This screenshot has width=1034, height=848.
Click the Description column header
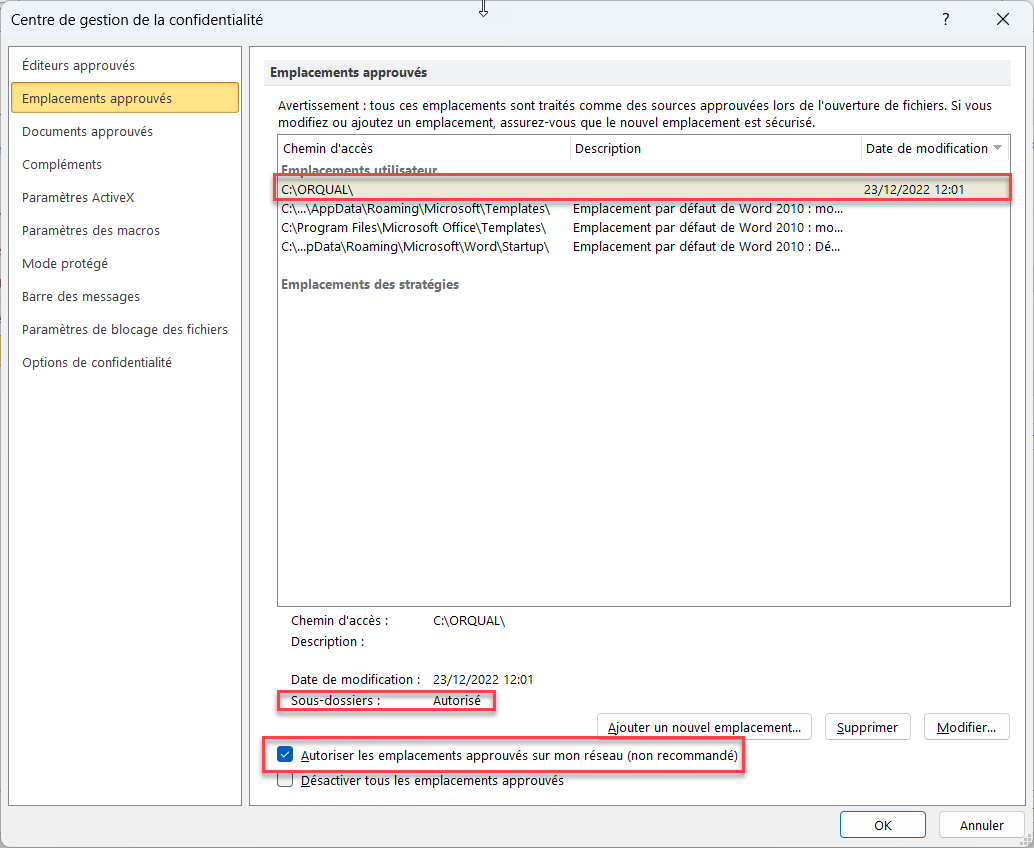(715, 149)
